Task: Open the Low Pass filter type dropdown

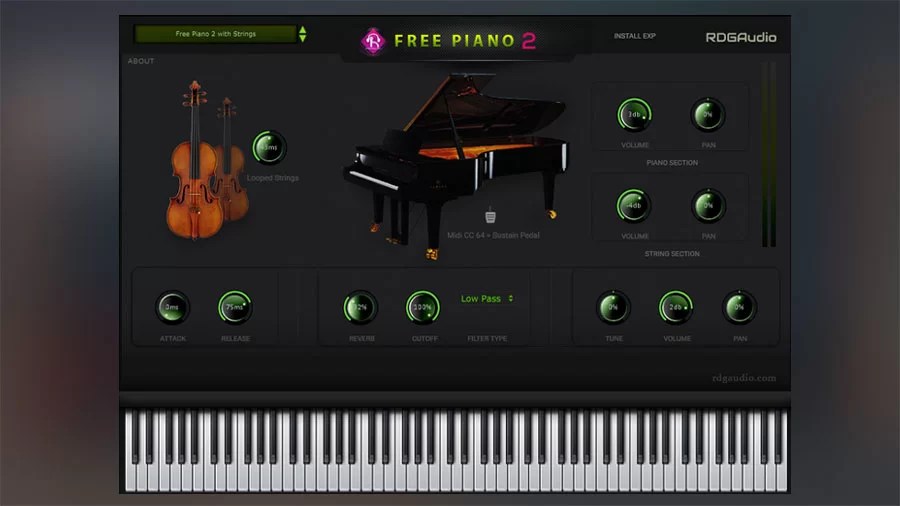Action: click(x=487, y=299)
